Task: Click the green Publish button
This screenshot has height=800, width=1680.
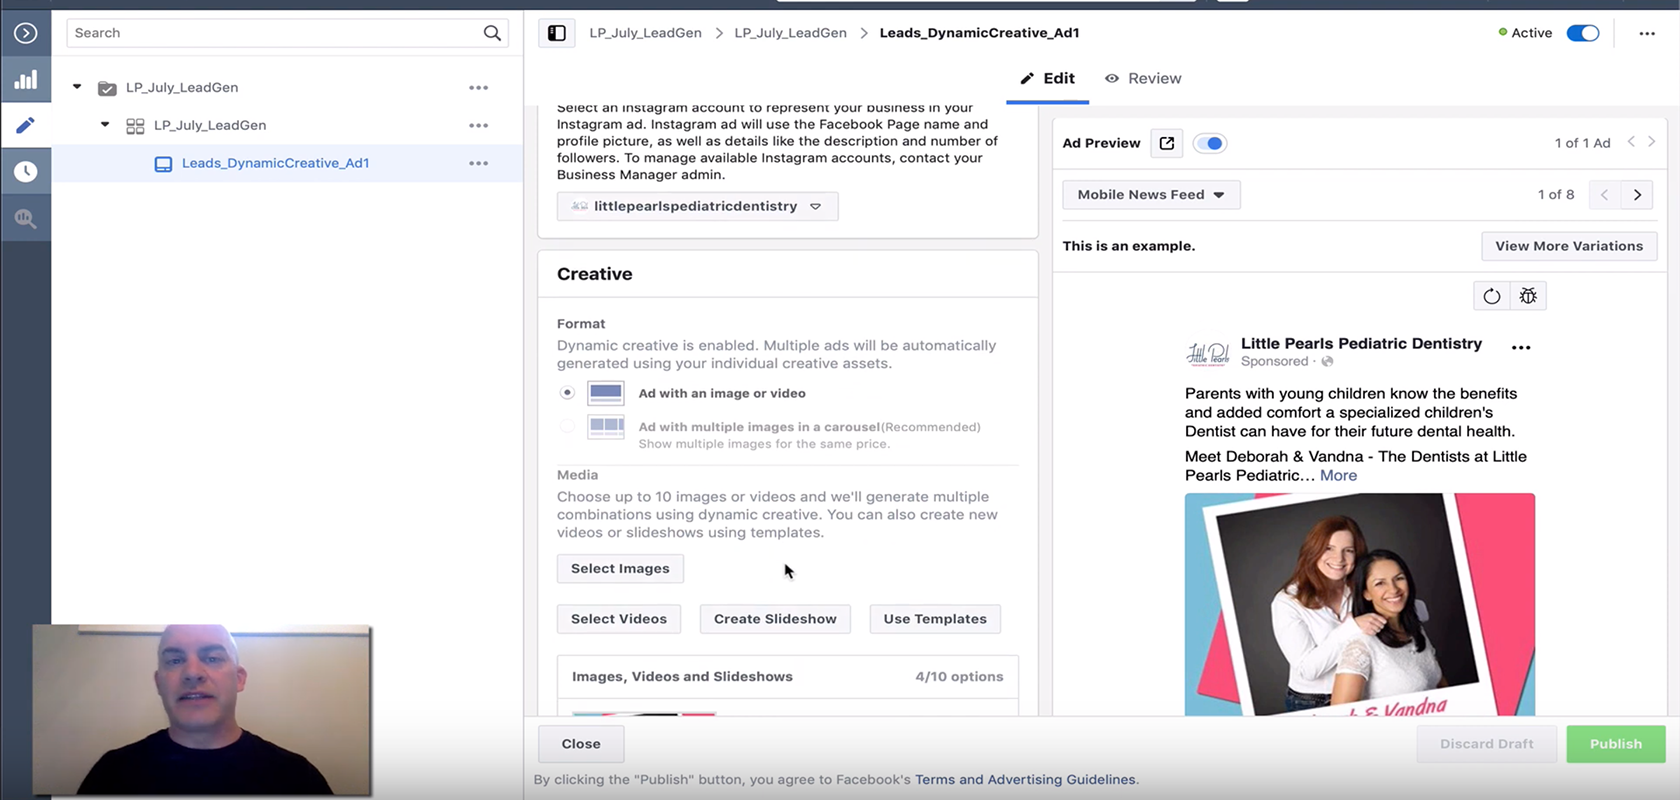Action: pyautogui.click(x=1616, y=744)
